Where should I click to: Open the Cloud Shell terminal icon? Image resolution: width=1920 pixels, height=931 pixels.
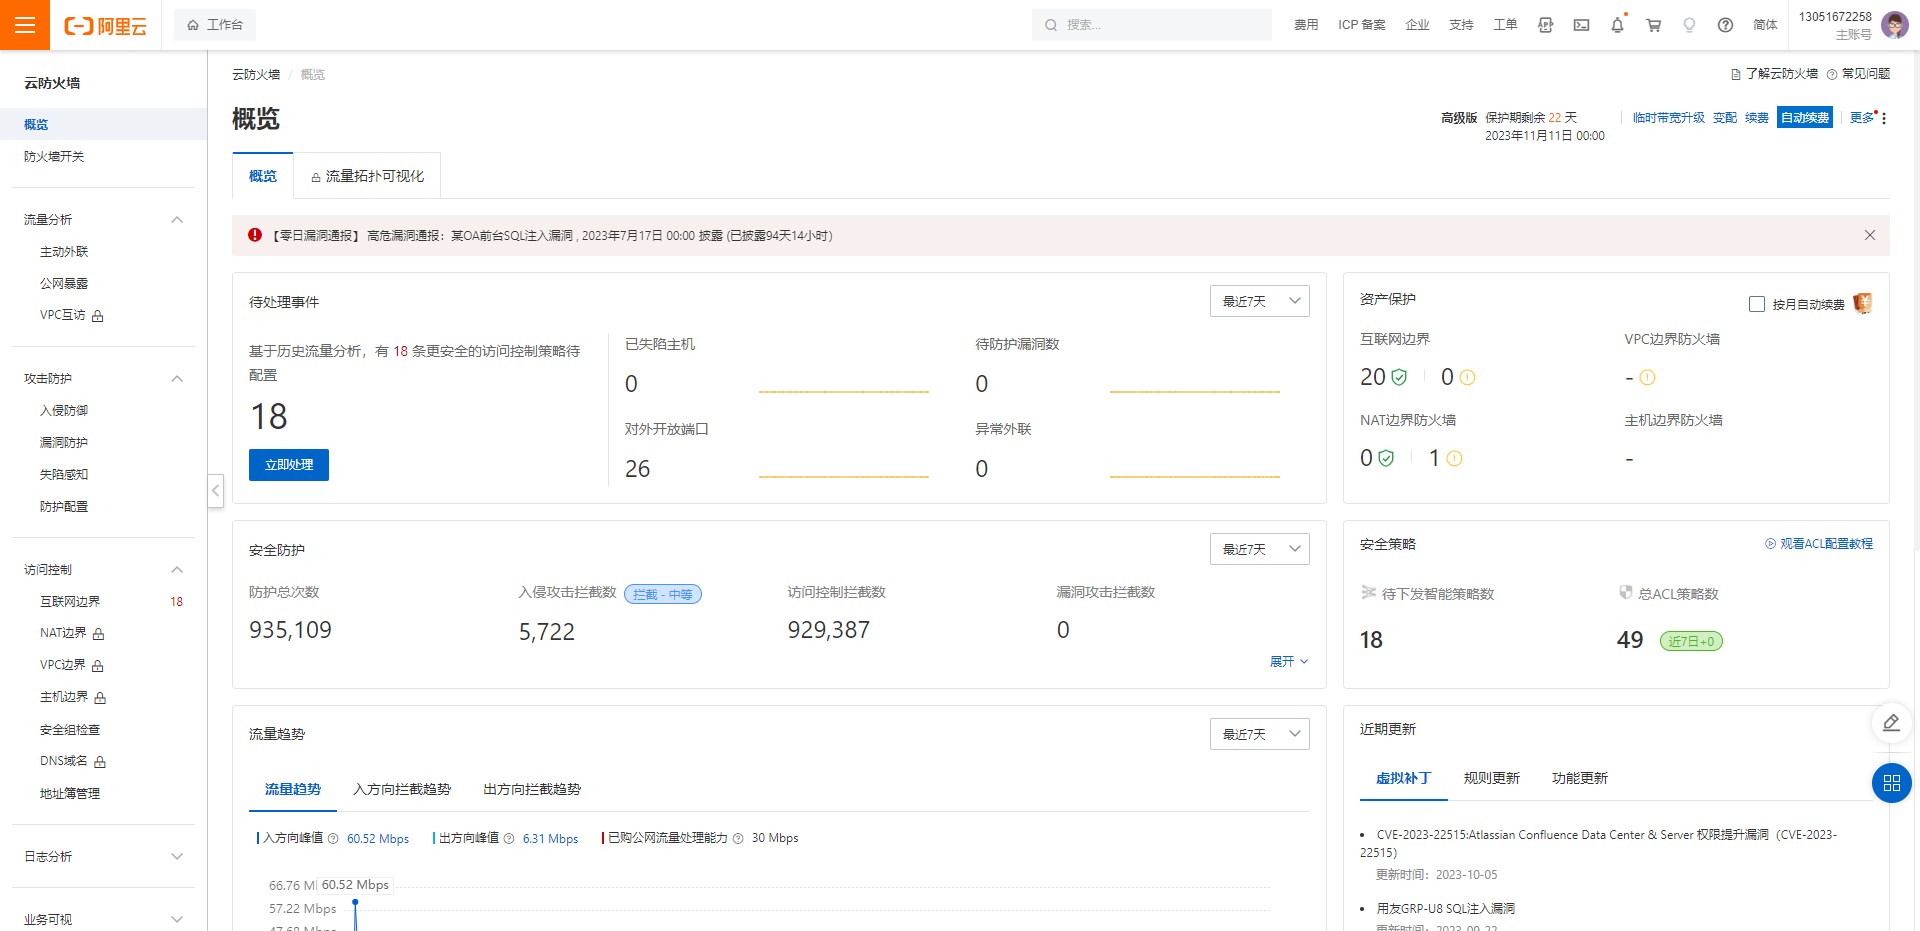pyautogui.click(x=1581, y=25)
